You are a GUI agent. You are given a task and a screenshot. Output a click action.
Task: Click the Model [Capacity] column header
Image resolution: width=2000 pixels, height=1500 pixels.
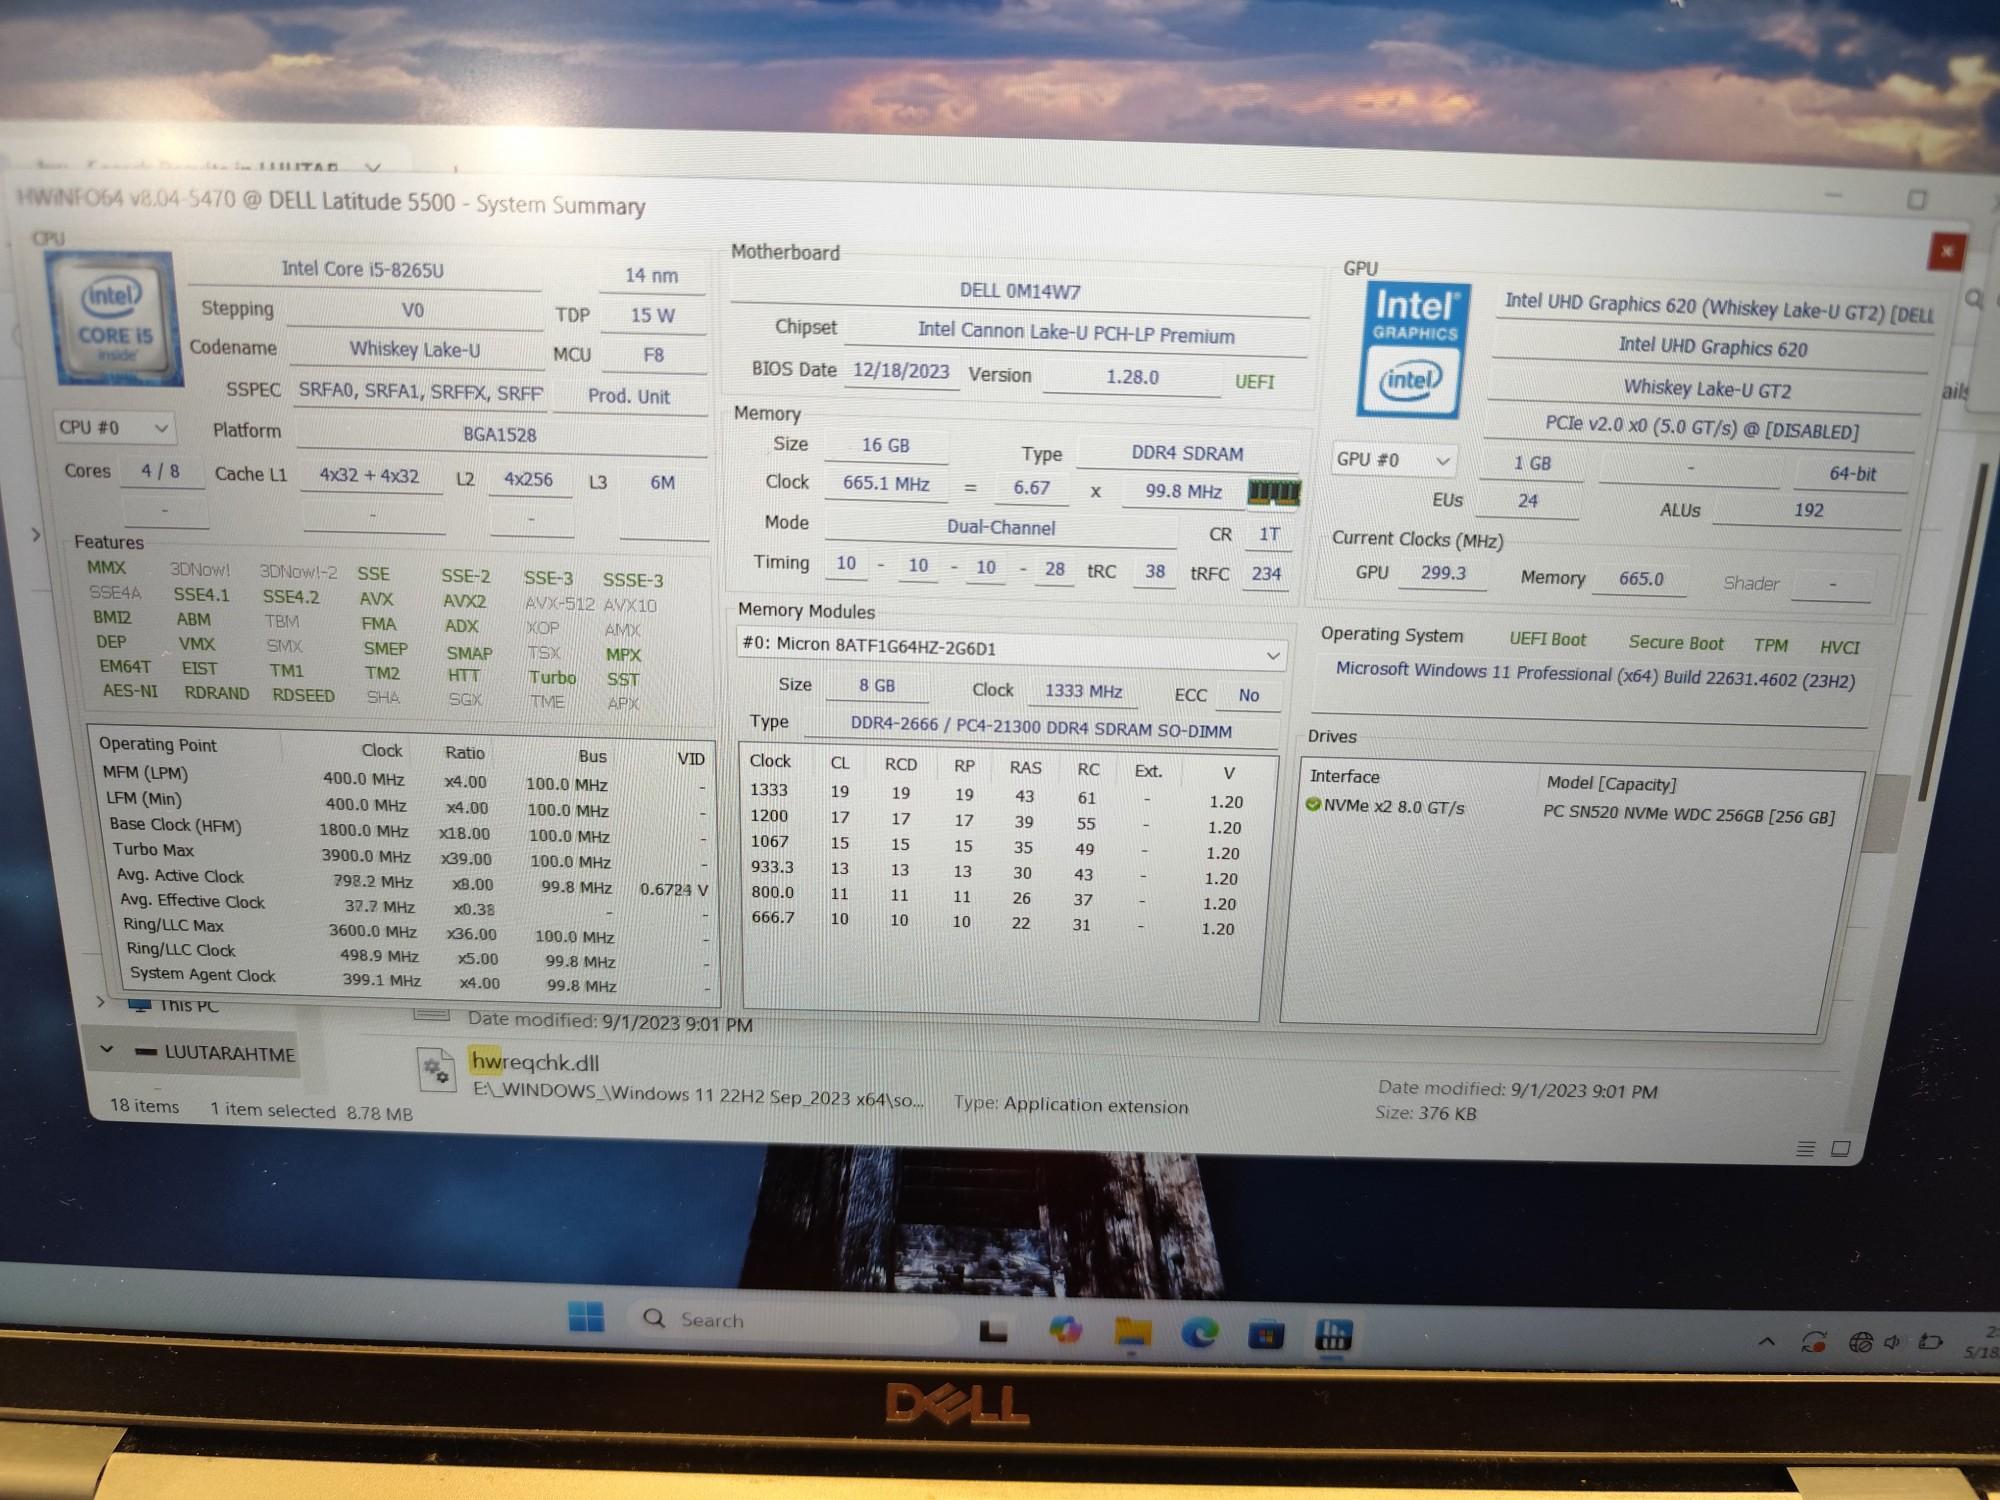click(x=1611, y=784)
